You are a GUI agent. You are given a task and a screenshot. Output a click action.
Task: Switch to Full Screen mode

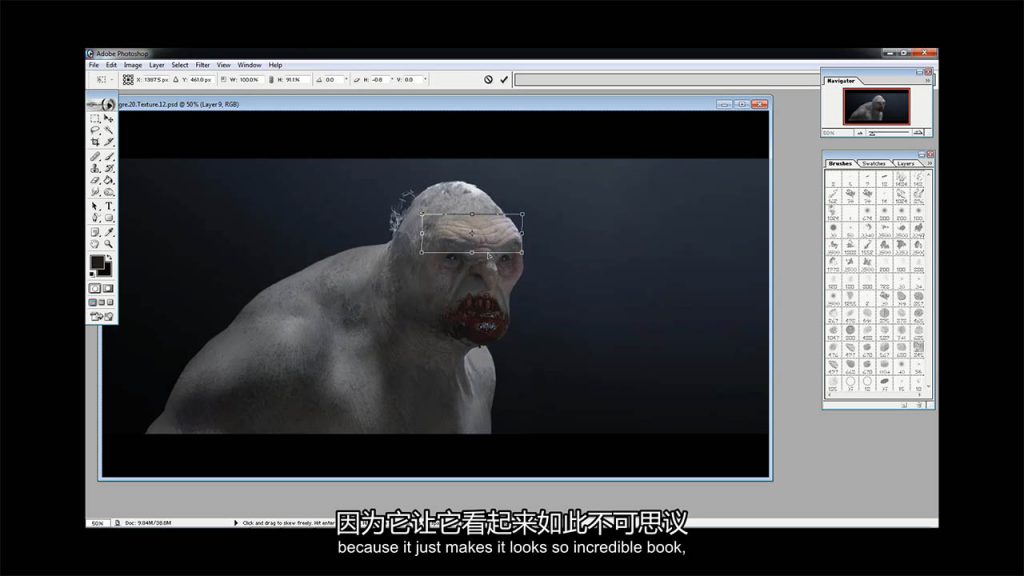110,302
